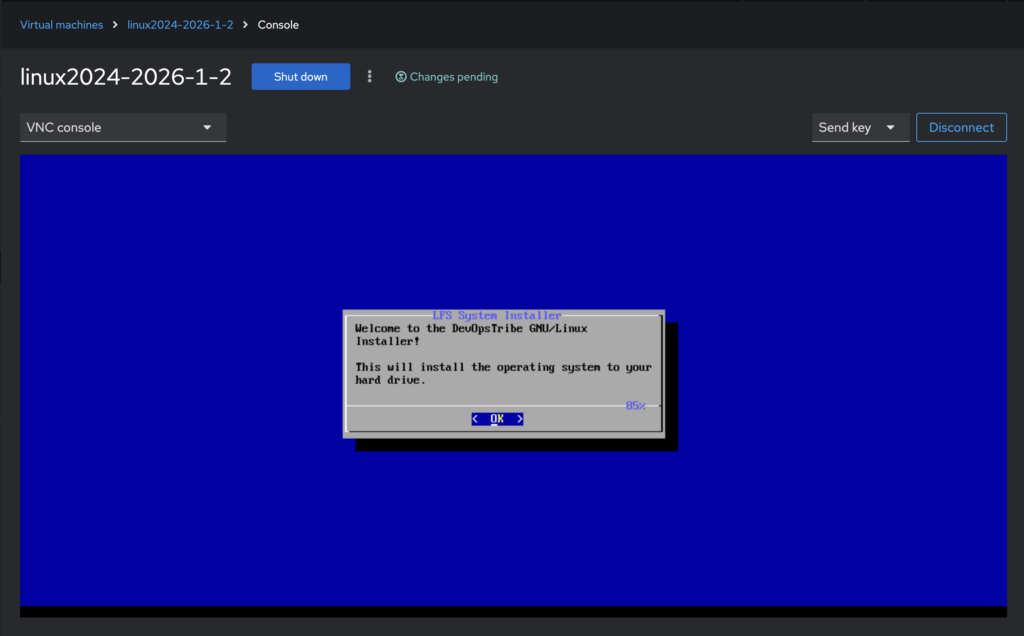
Task: Open the linux2024-2026-1-2 breadcrumb link
Action: pos(180,25)
